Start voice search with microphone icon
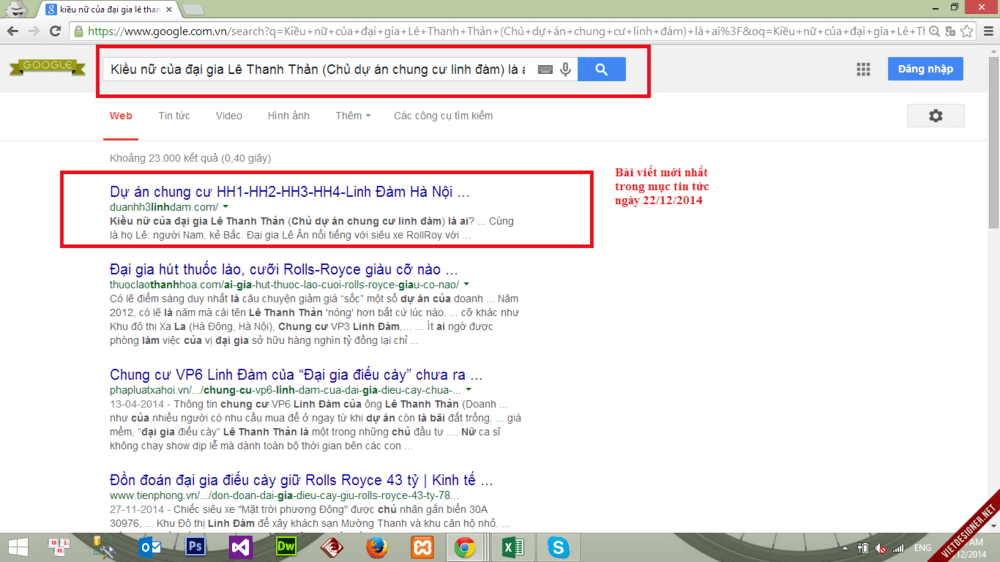 click(566, 70)
